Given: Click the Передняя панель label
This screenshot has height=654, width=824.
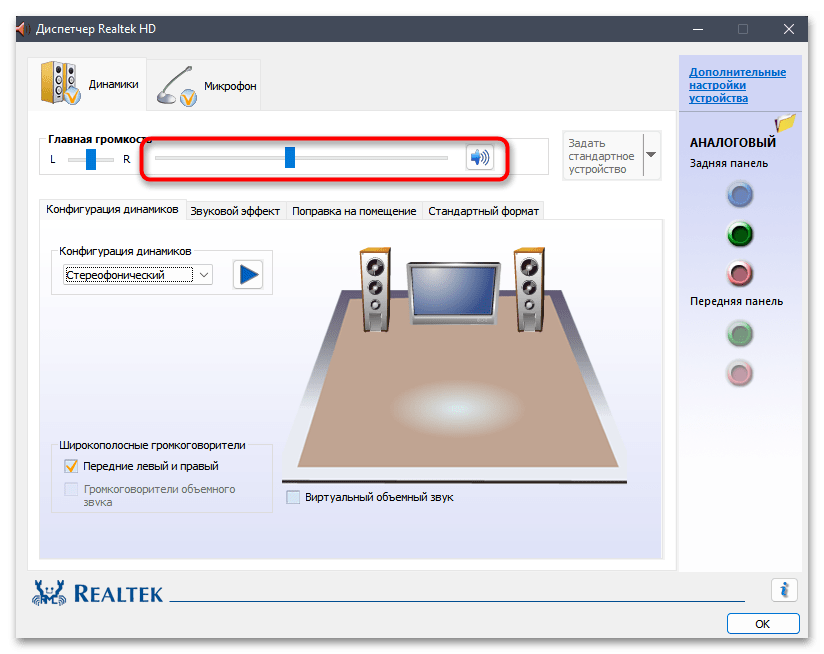Looking at the screenshot, I should pos(736,302).
